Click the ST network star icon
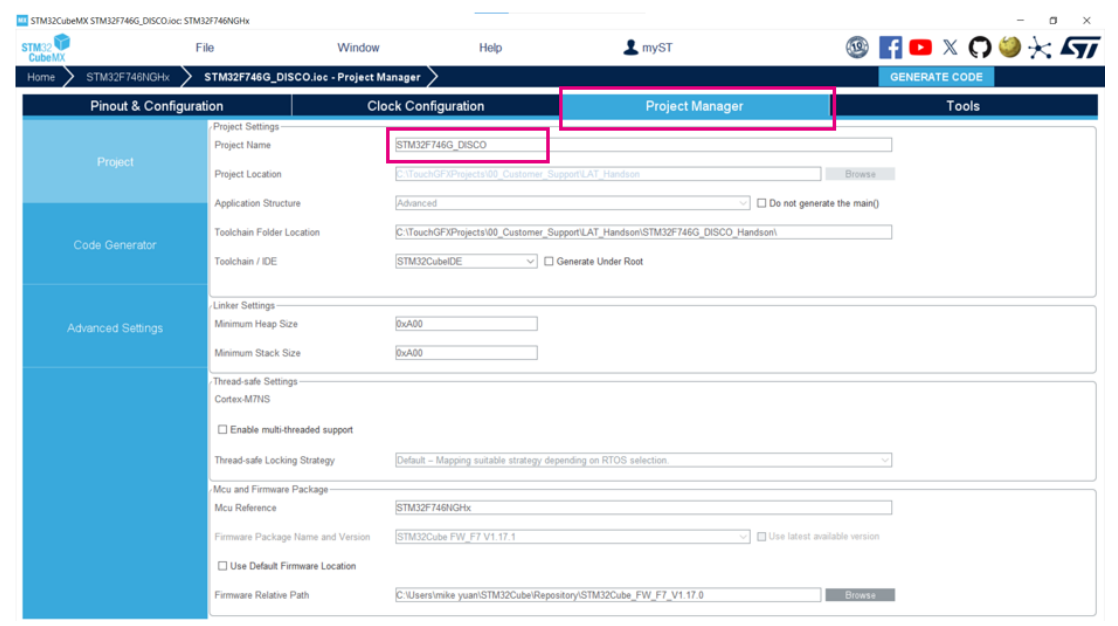This screenshot has height=626, width=1118. pyautogui.click(x=1040, y=48)
